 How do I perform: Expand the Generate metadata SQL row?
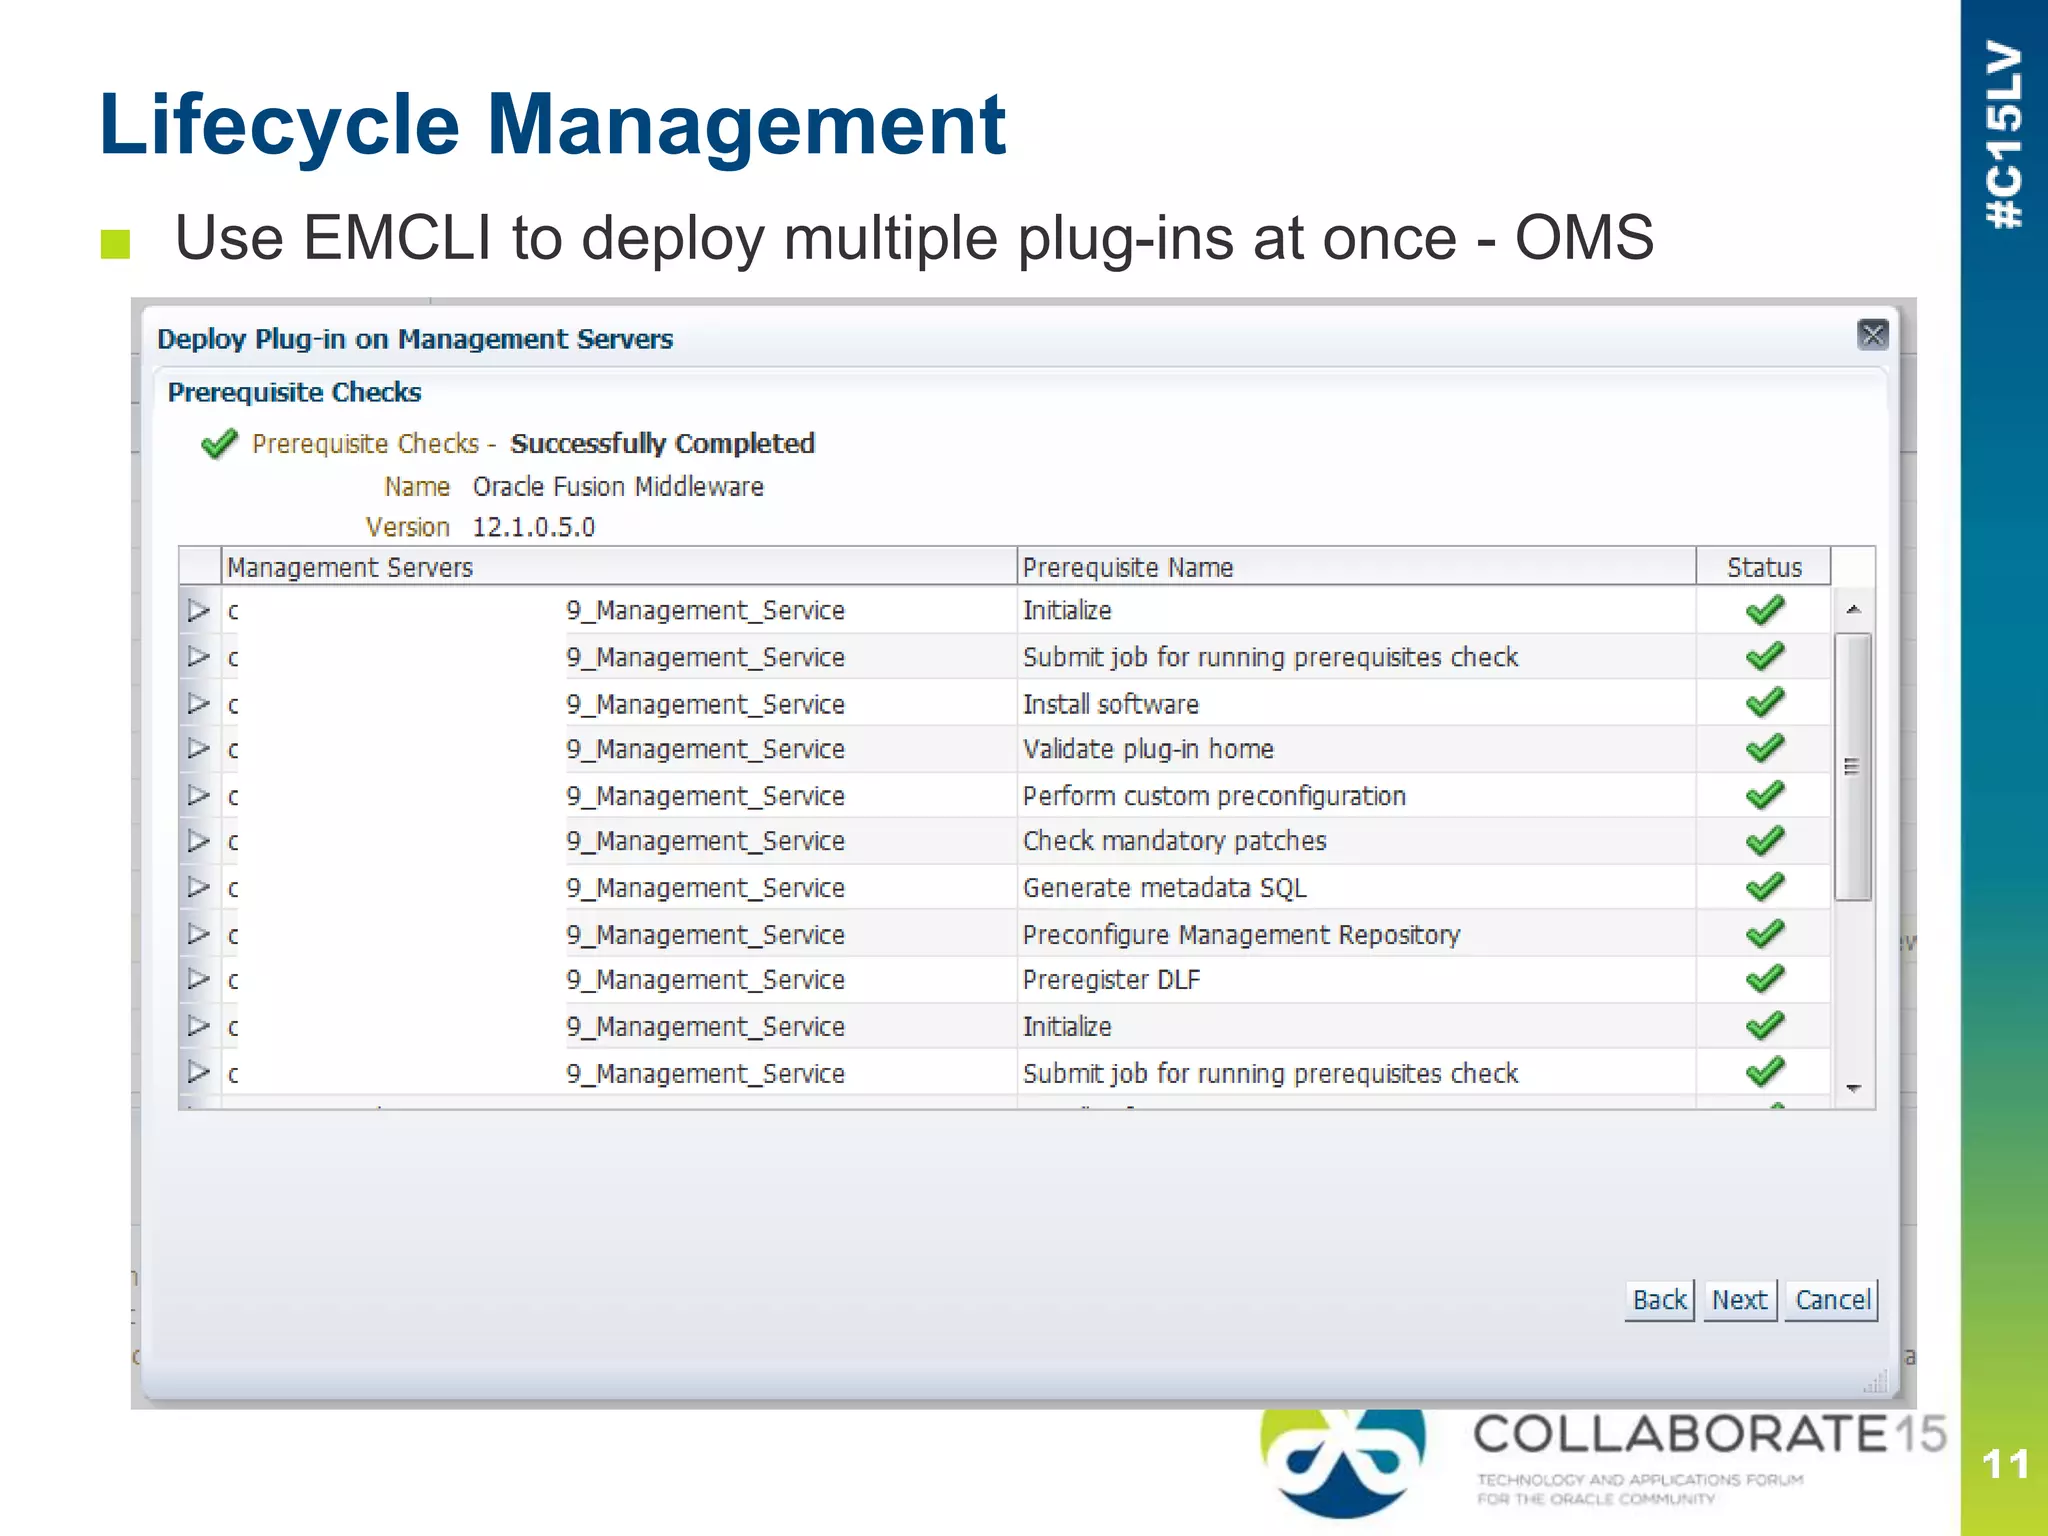tap(199, 888)
